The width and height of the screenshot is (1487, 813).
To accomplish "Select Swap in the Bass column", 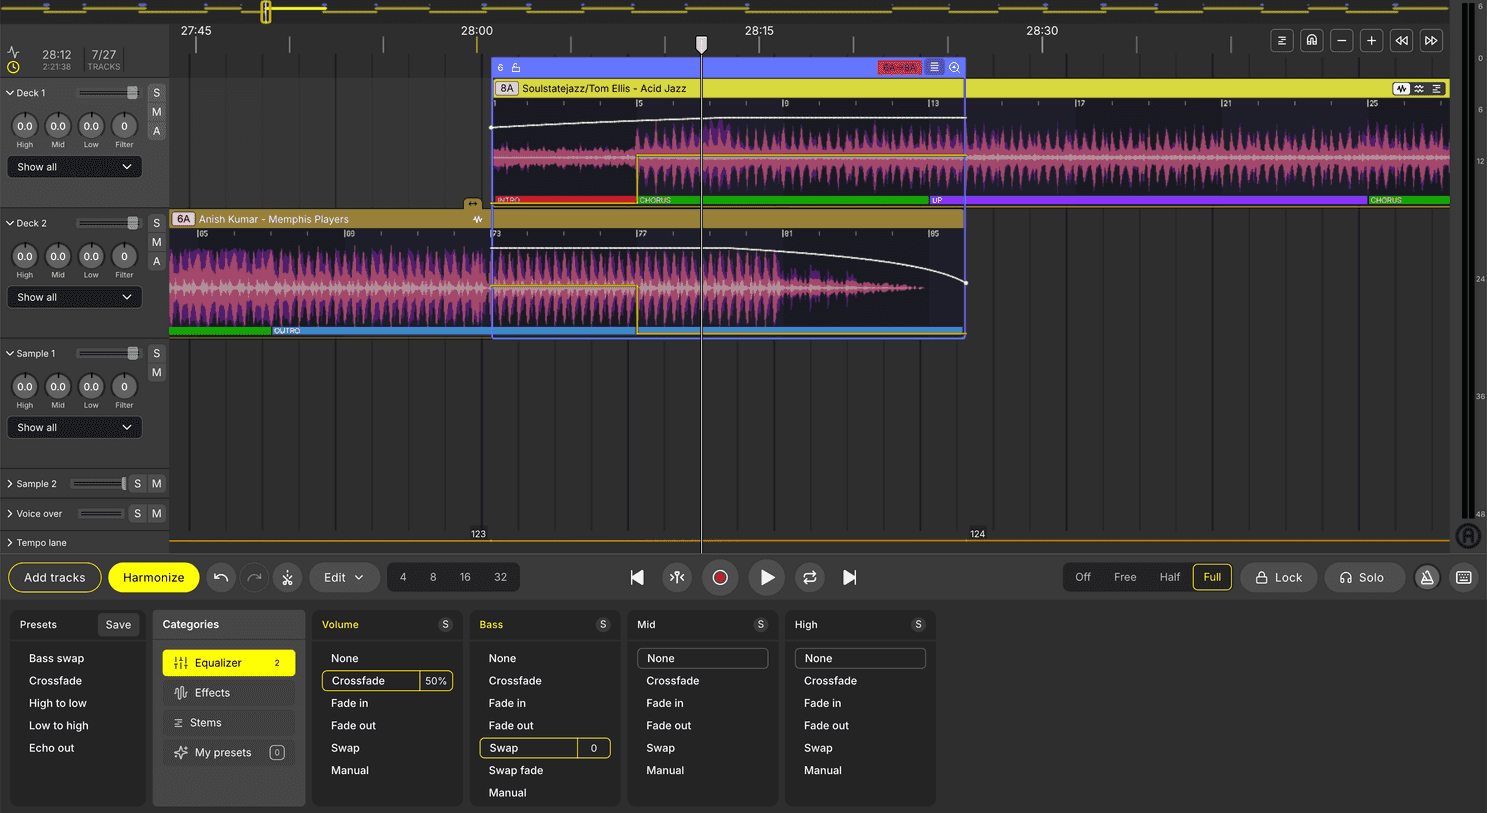I will coord(528,747).
